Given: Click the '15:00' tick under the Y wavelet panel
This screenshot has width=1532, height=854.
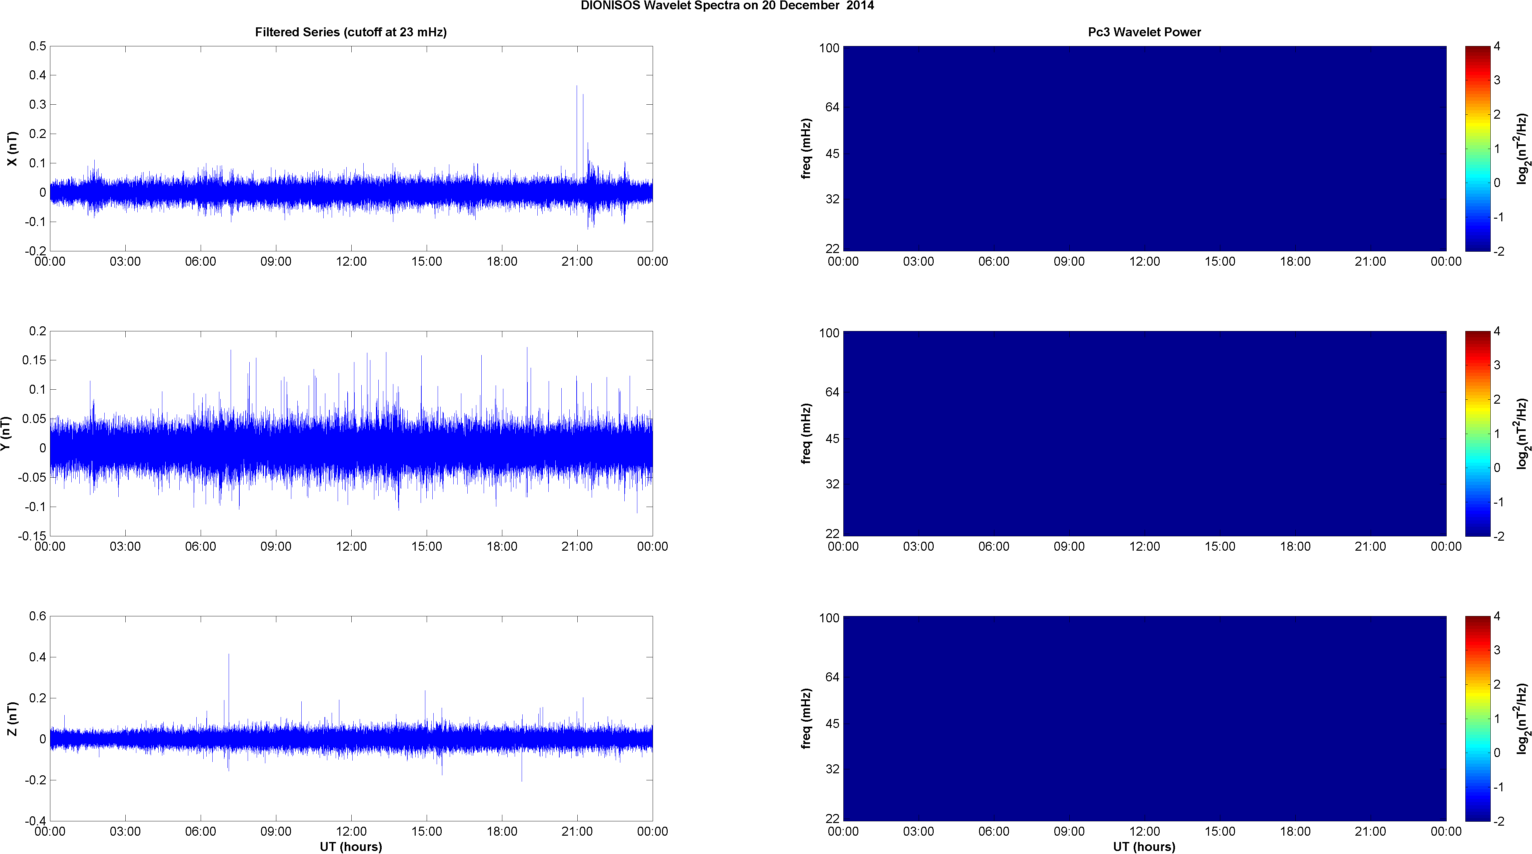Looking at the screenshot, I should pos(1220,547).
